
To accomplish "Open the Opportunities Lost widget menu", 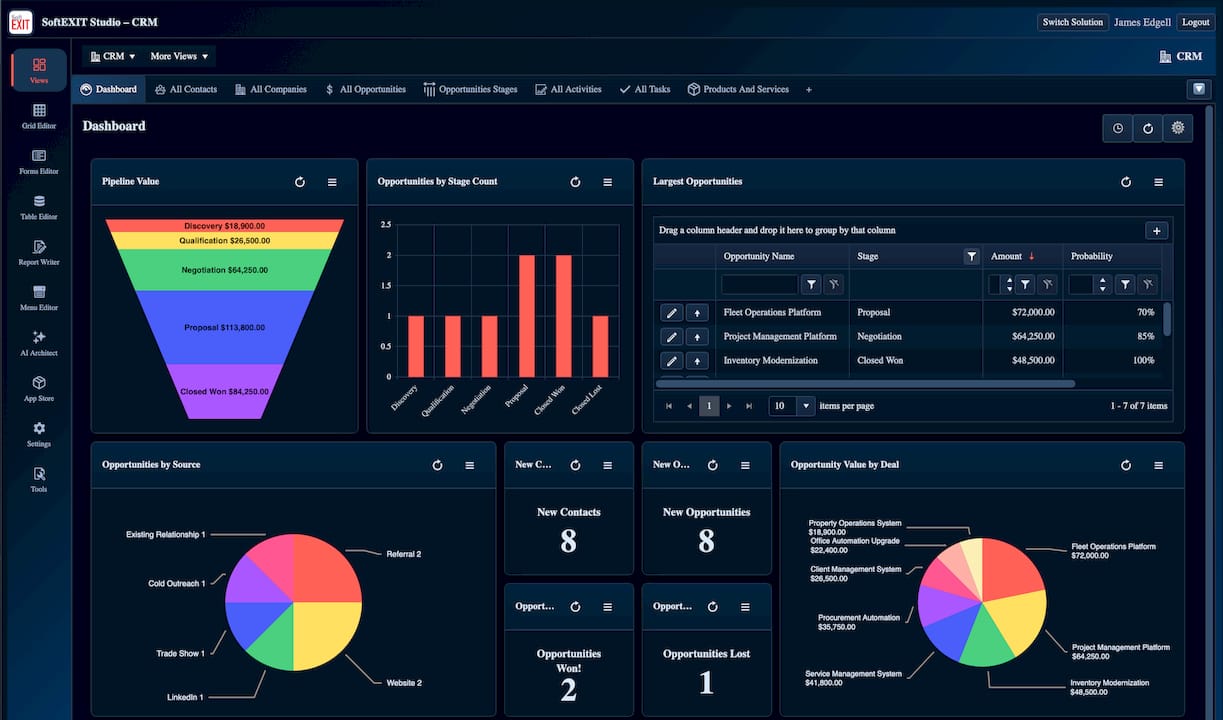I will click(x=745, y=606).
